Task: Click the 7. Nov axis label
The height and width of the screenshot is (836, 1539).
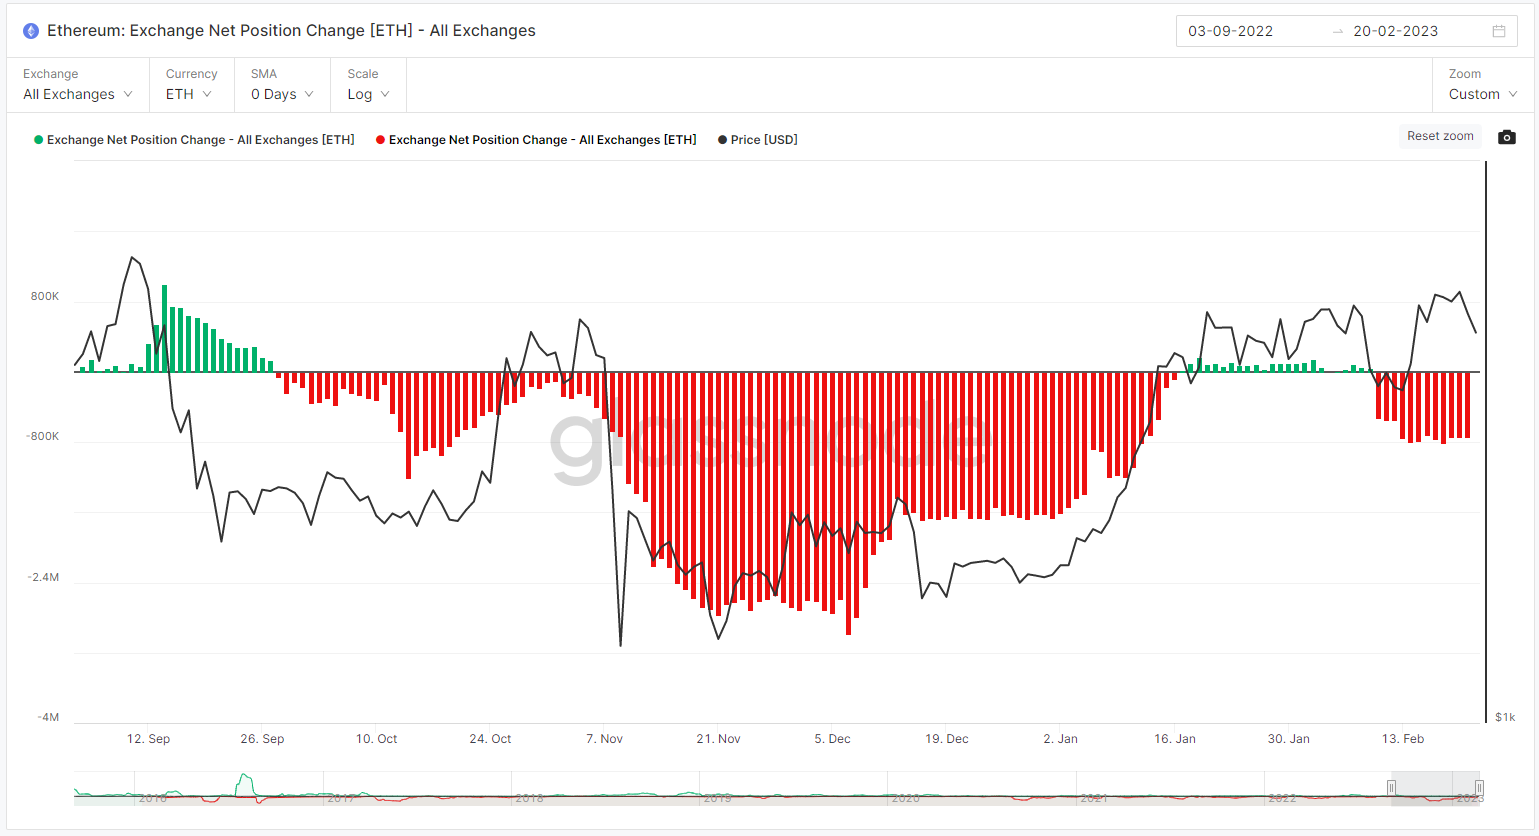Action: click(604, 739)
